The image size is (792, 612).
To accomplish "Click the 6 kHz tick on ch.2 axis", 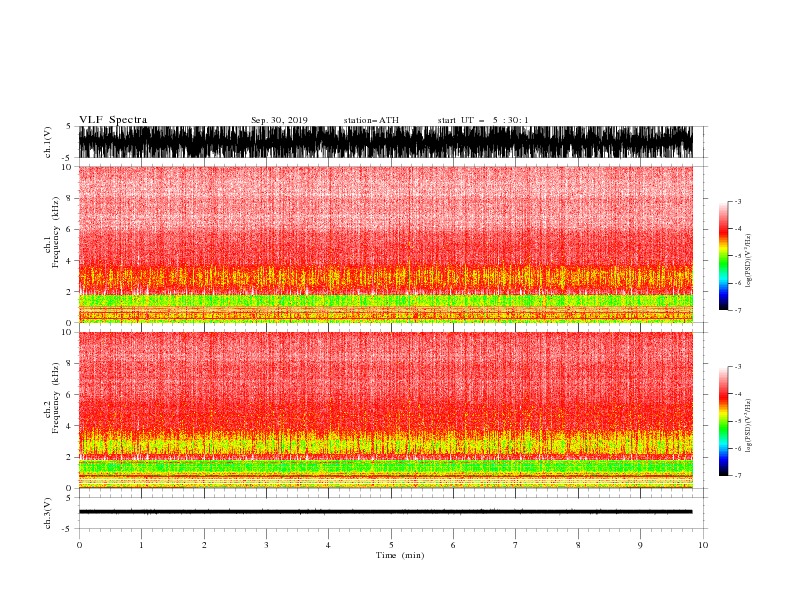I will click(69, 395).
